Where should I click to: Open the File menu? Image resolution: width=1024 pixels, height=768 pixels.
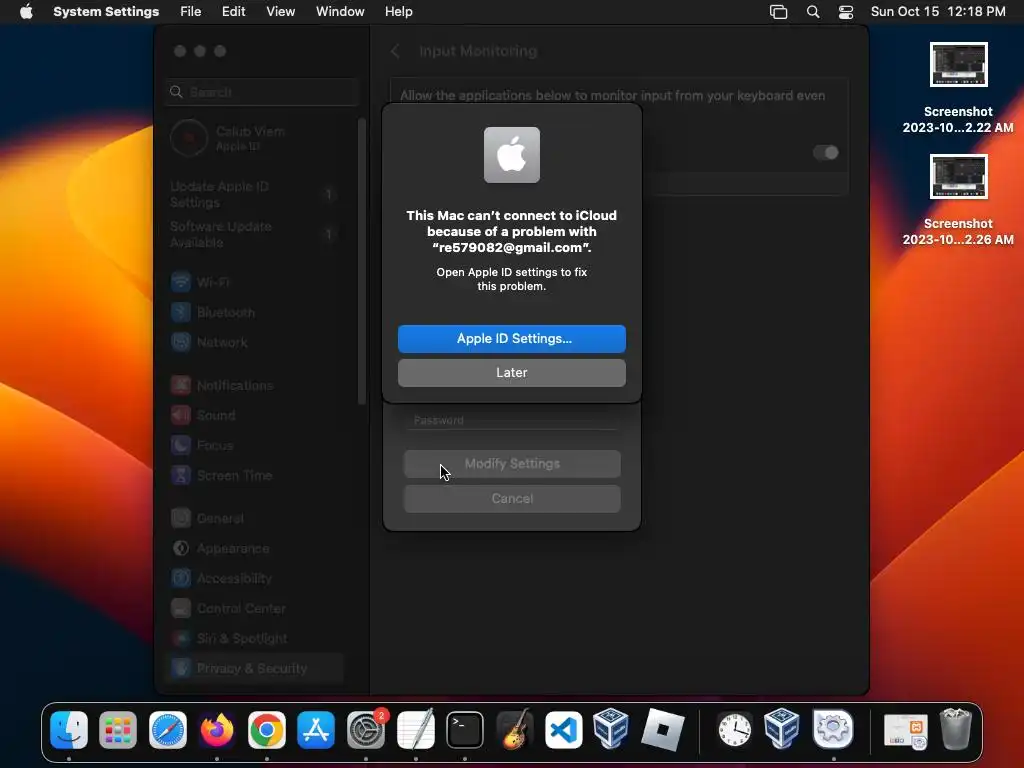click(x=191, y=12)
